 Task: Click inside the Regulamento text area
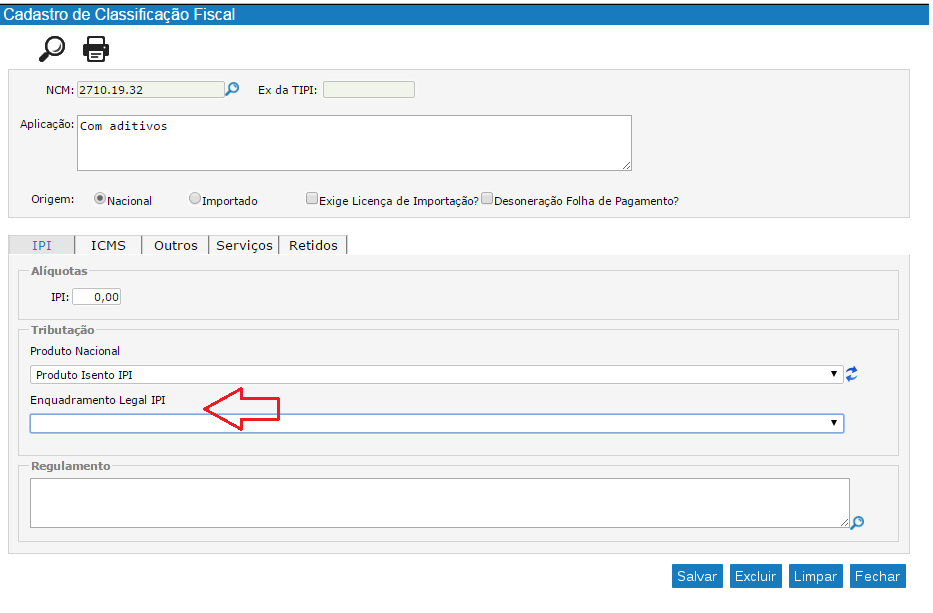(x=440, y=503)
